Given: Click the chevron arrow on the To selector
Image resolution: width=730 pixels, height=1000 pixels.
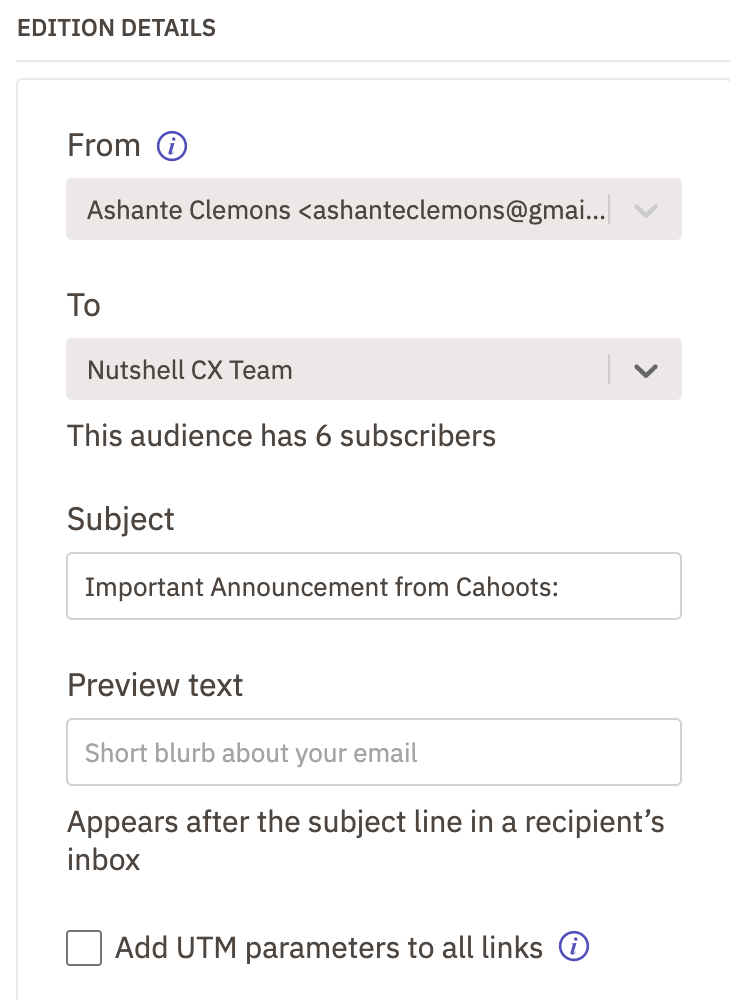Looking at the screenshot, I should (x=646, y=369).
